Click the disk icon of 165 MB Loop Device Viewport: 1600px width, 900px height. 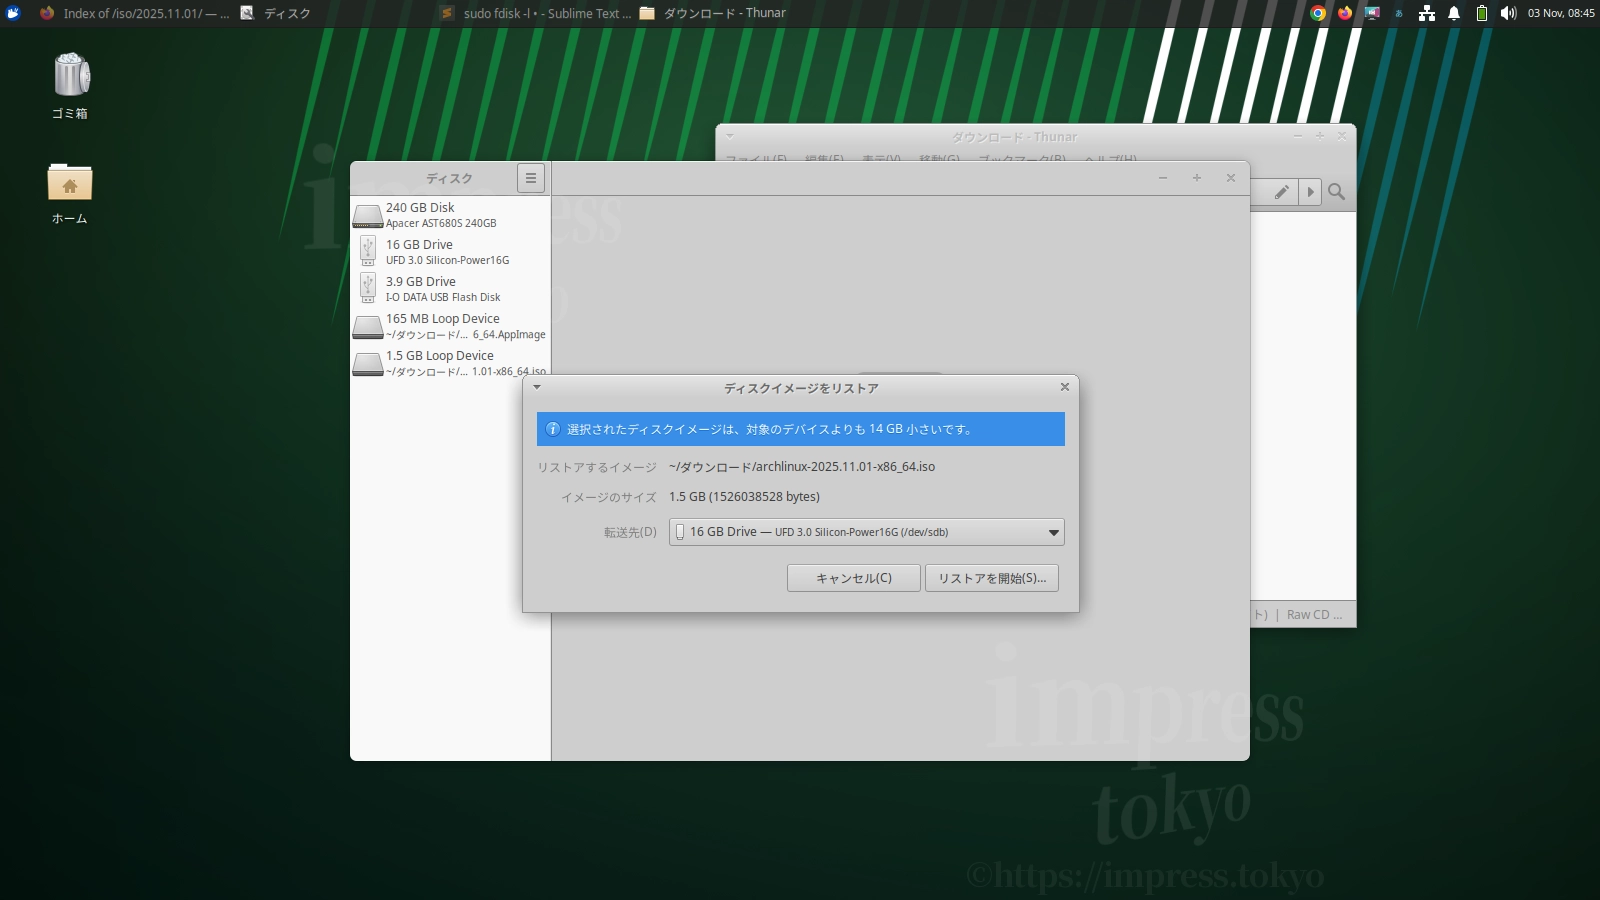[x=368, y=327]
